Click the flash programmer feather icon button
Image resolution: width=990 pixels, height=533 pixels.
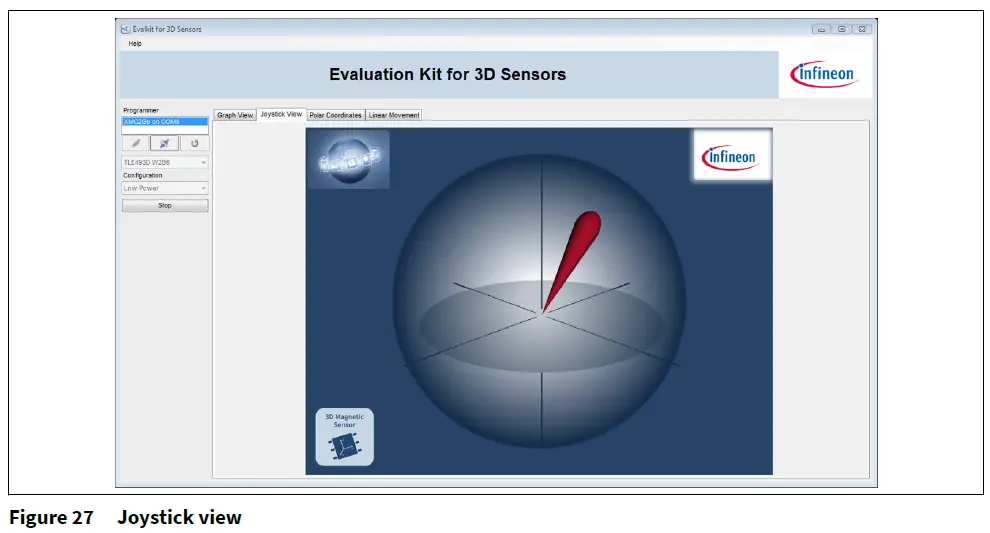pos(136,143)
